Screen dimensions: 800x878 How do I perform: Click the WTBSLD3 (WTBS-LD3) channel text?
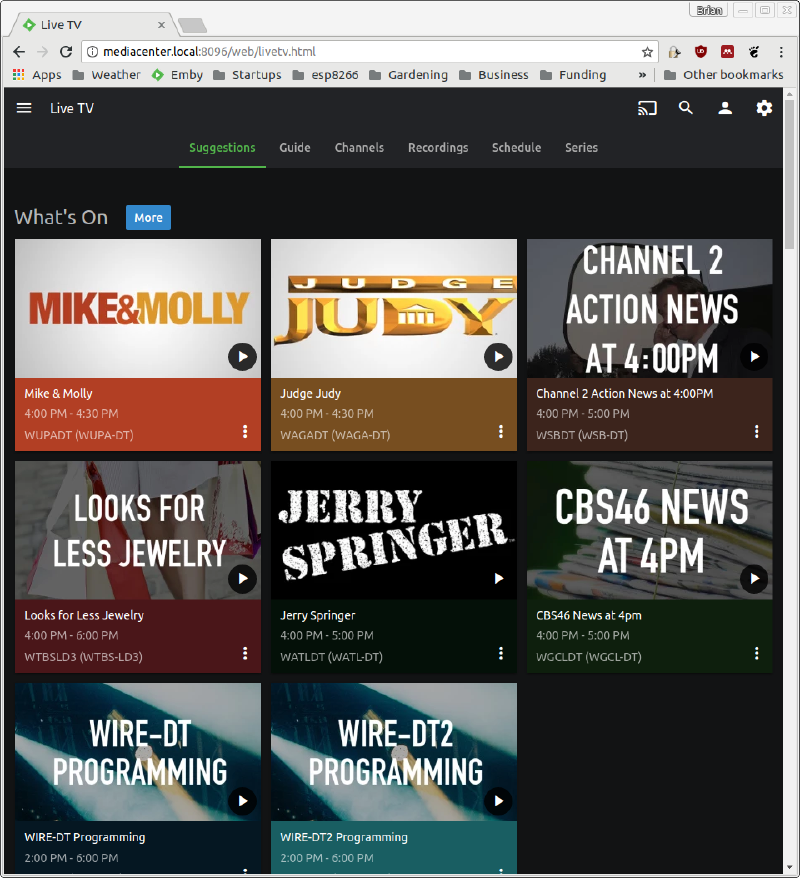tap(83, 657)
